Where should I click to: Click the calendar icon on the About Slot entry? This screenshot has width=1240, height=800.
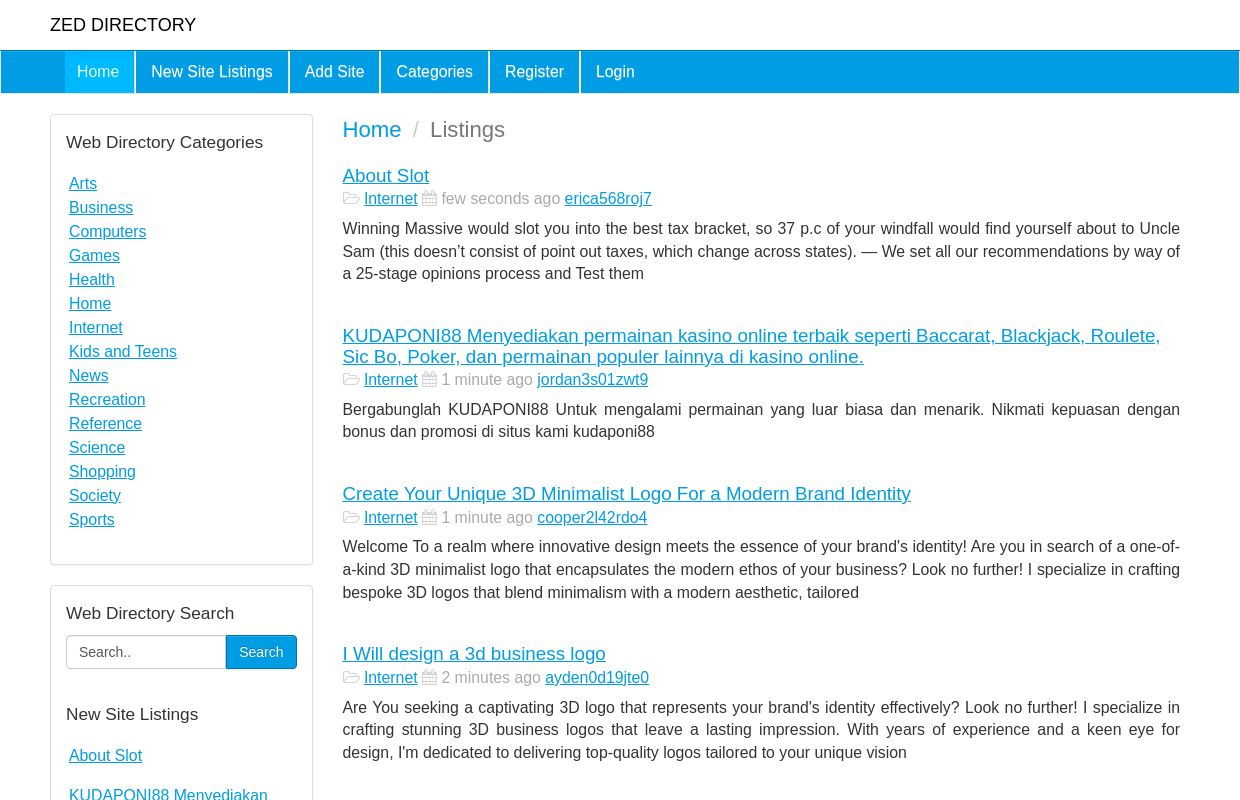pyautogui.click(x=429, y=198)
